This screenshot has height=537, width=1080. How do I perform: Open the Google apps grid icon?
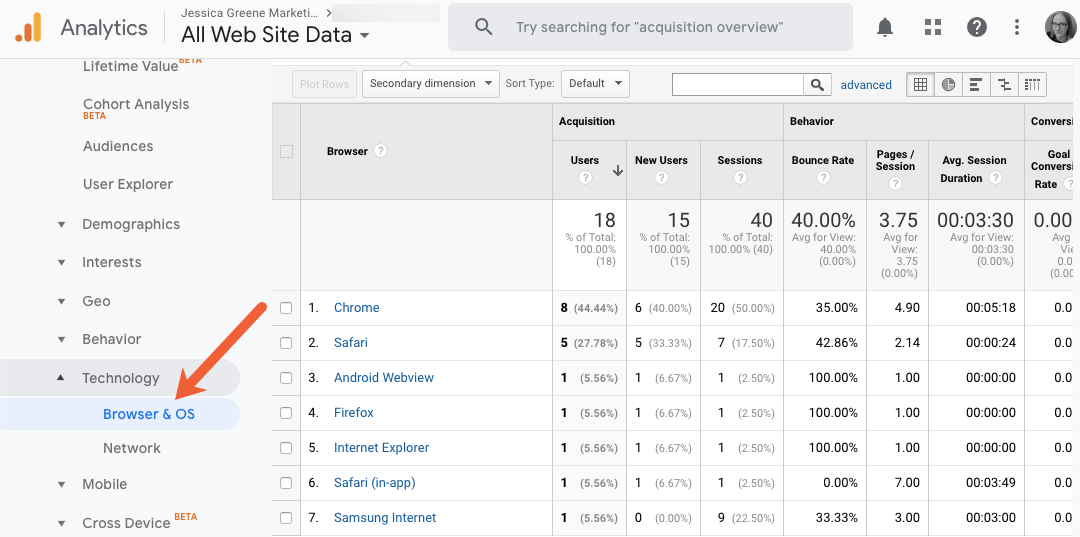click(x=933, y=27)
